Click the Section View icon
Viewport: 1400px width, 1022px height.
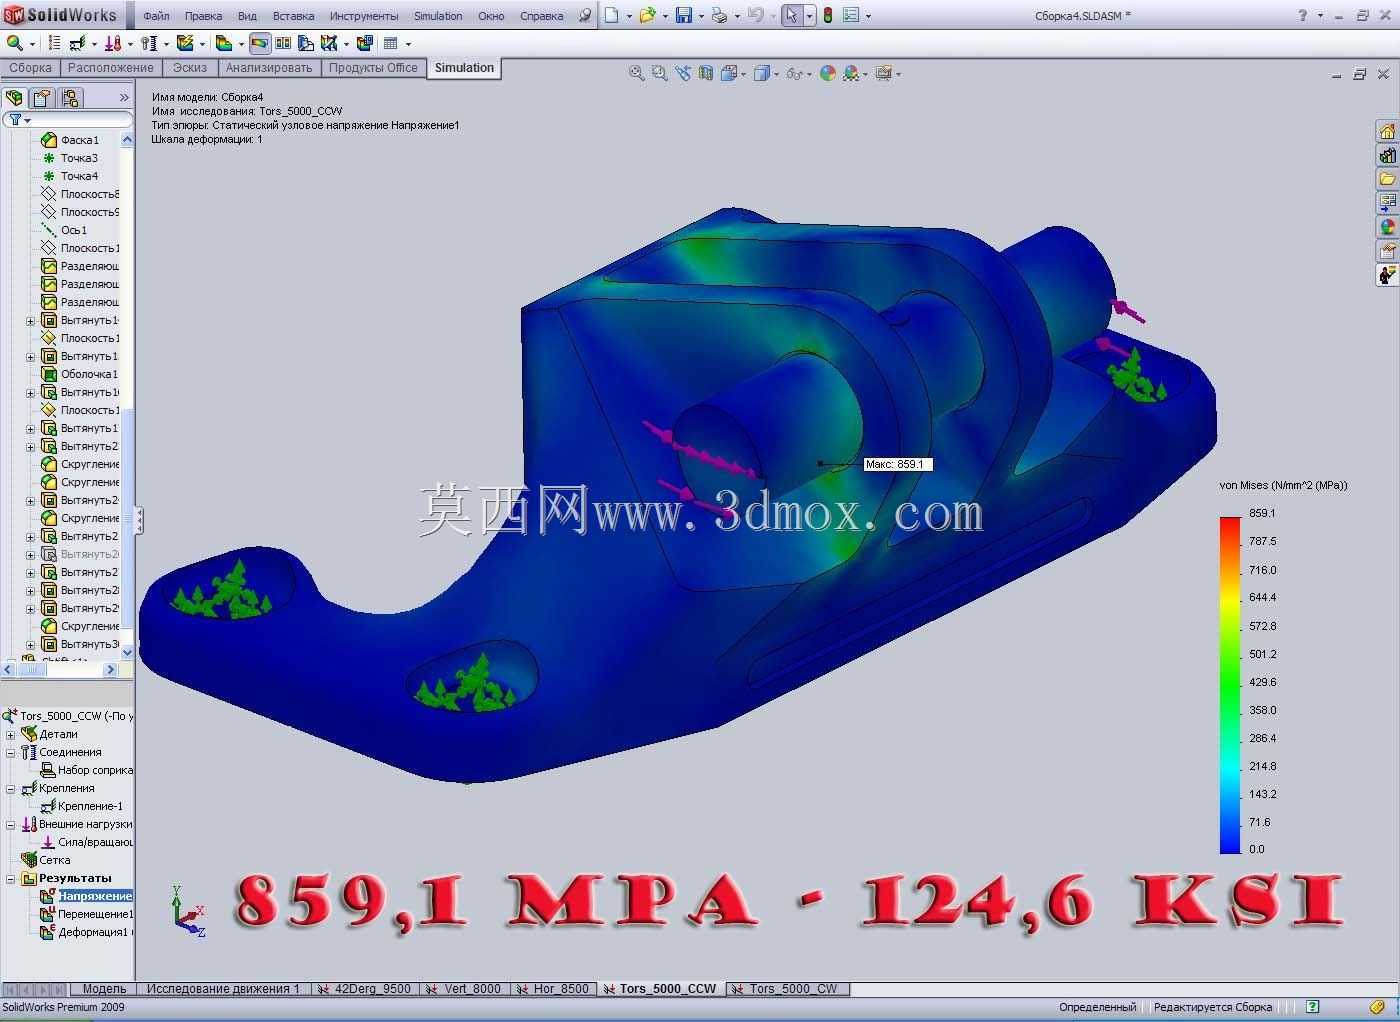click(x=706, y=73)
